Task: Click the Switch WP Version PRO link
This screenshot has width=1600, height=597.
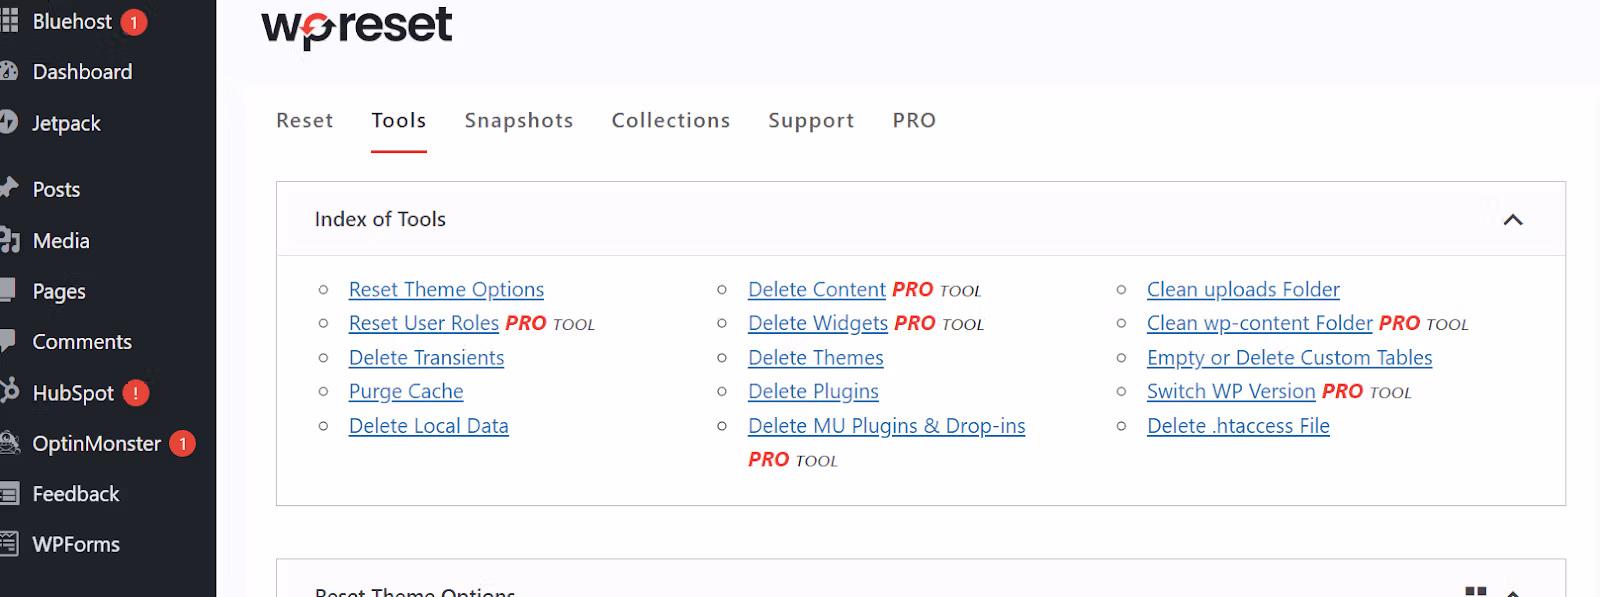Action: coord(1230,391)
